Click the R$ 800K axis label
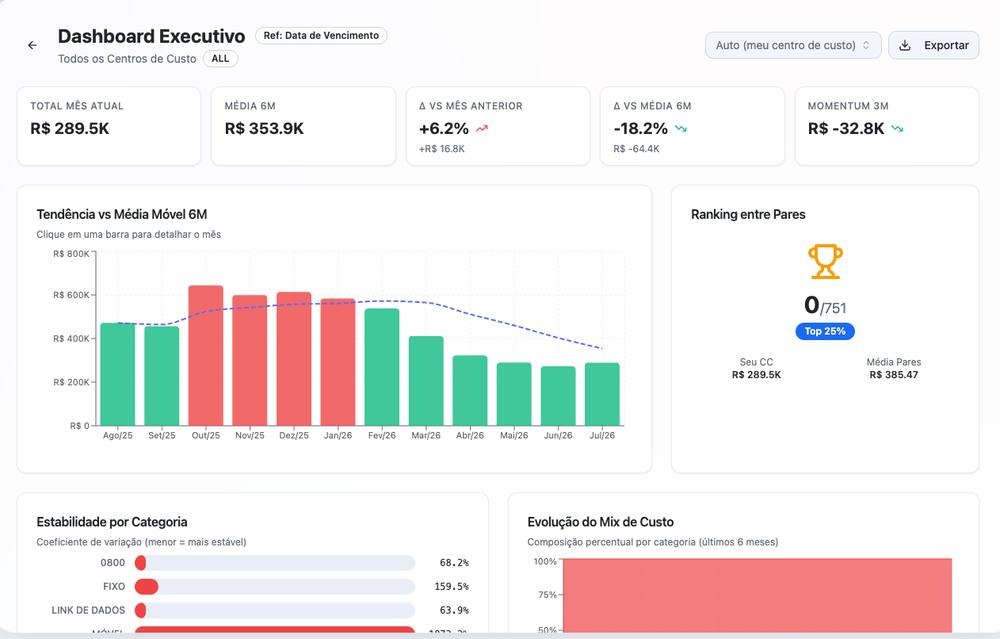Screen dimensions: 1000x639 [71, 254]
